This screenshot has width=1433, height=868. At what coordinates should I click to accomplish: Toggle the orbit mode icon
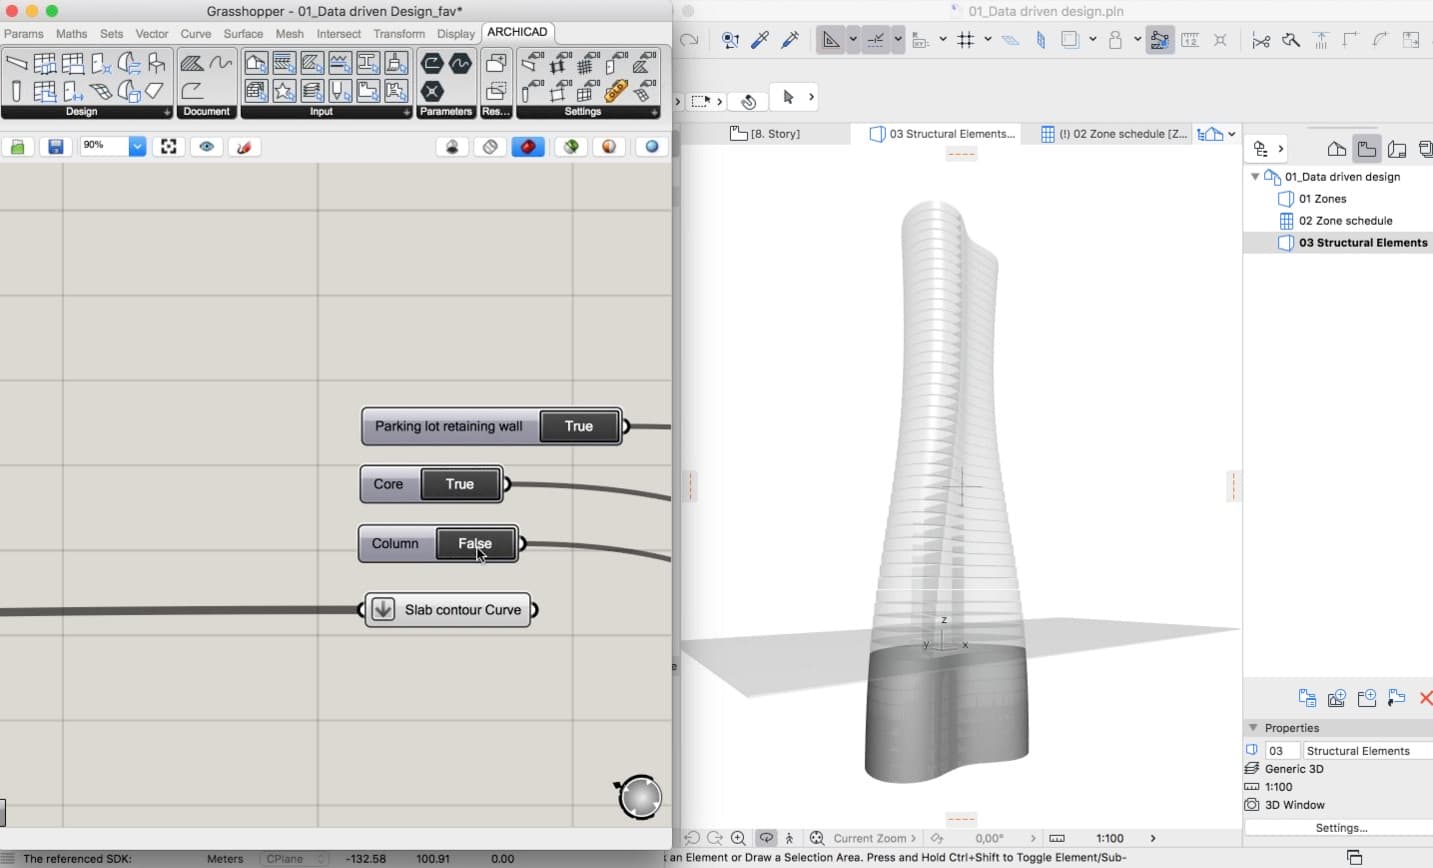(766, 838)
